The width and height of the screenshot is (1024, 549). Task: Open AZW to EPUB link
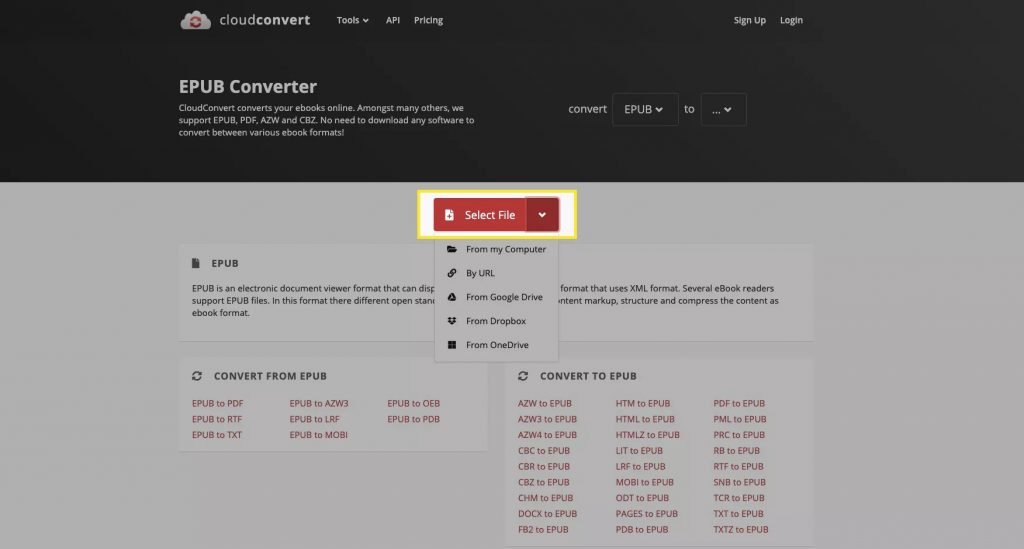tap(545, 403)
